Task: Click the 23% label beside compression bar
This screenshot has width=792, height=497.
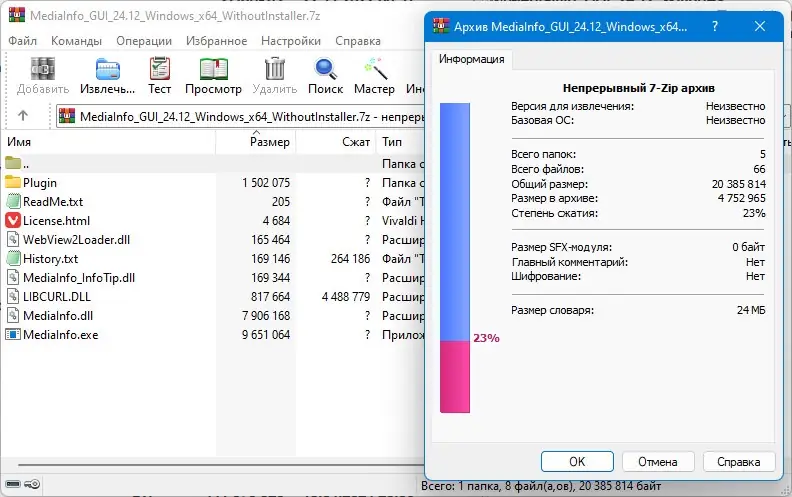Action: (x=486, y=338)
